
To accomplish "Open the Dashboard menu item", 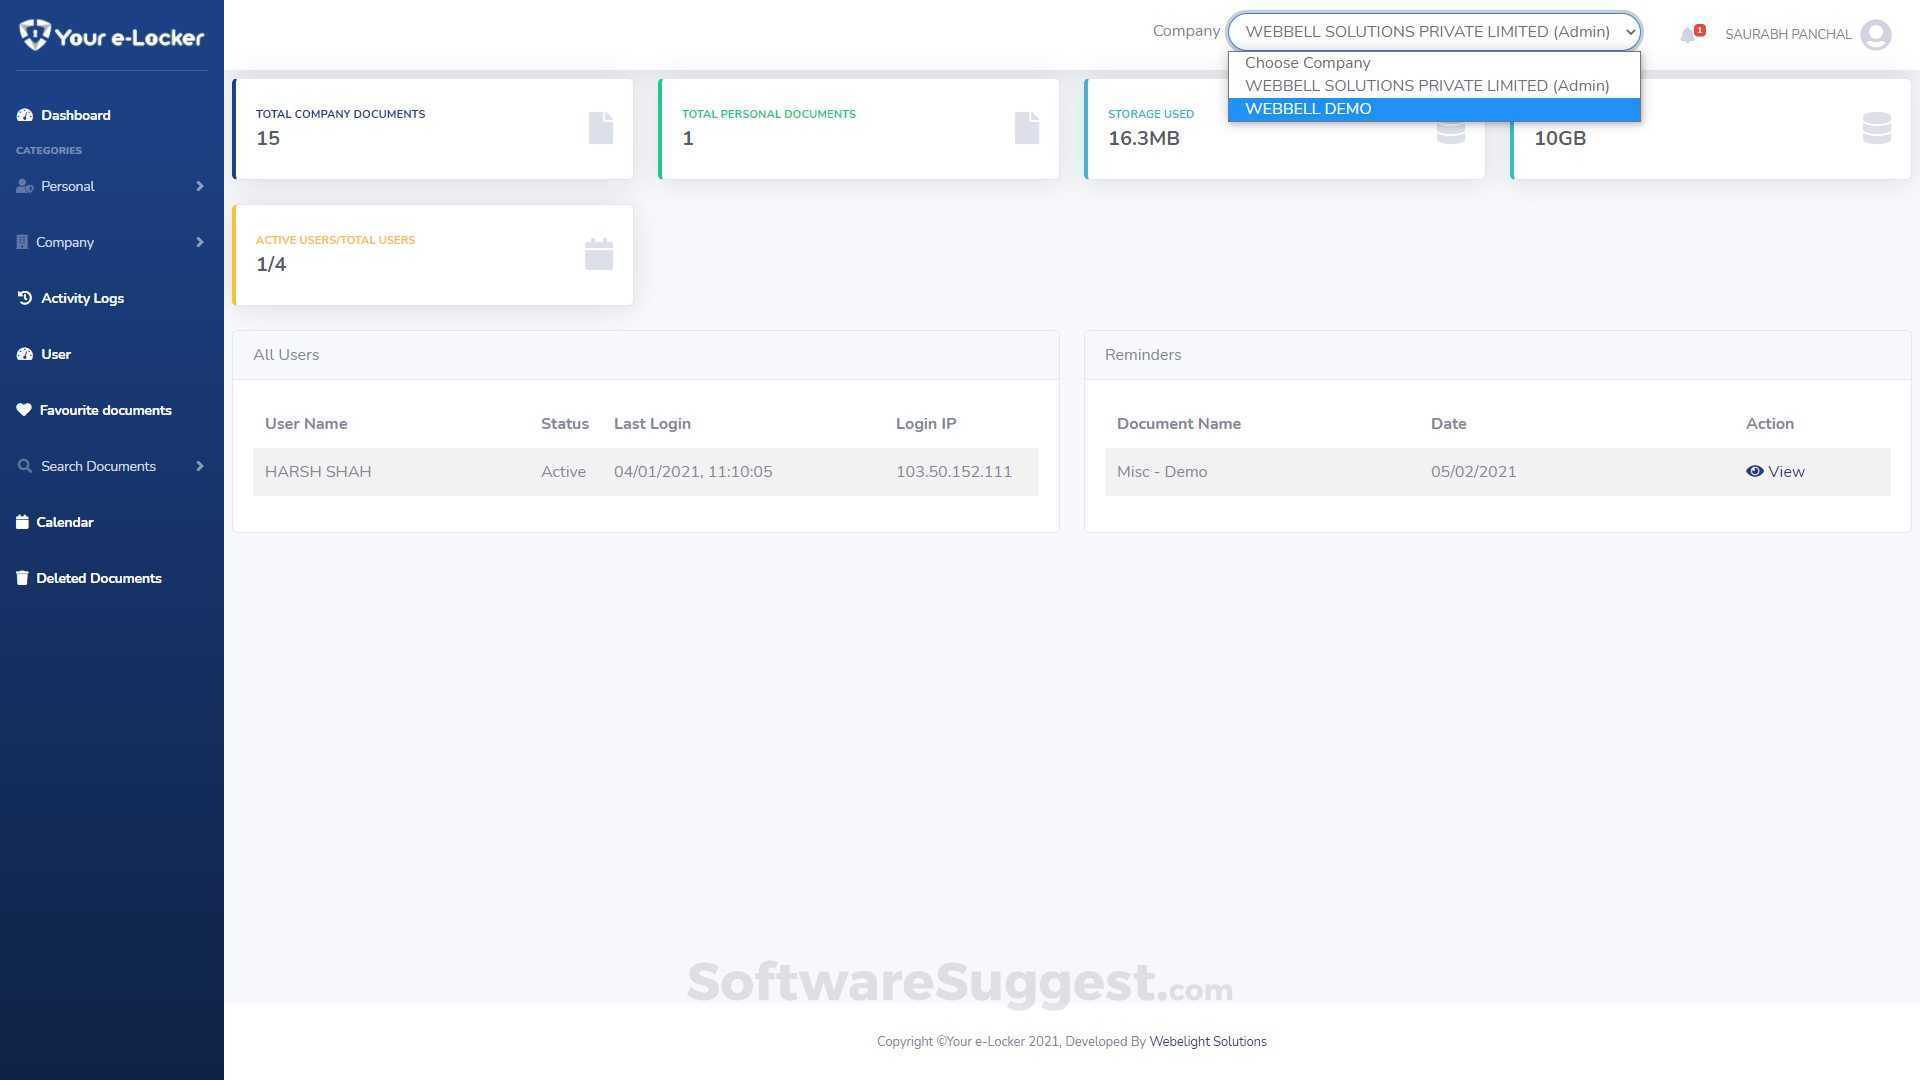I will (76, 115).
